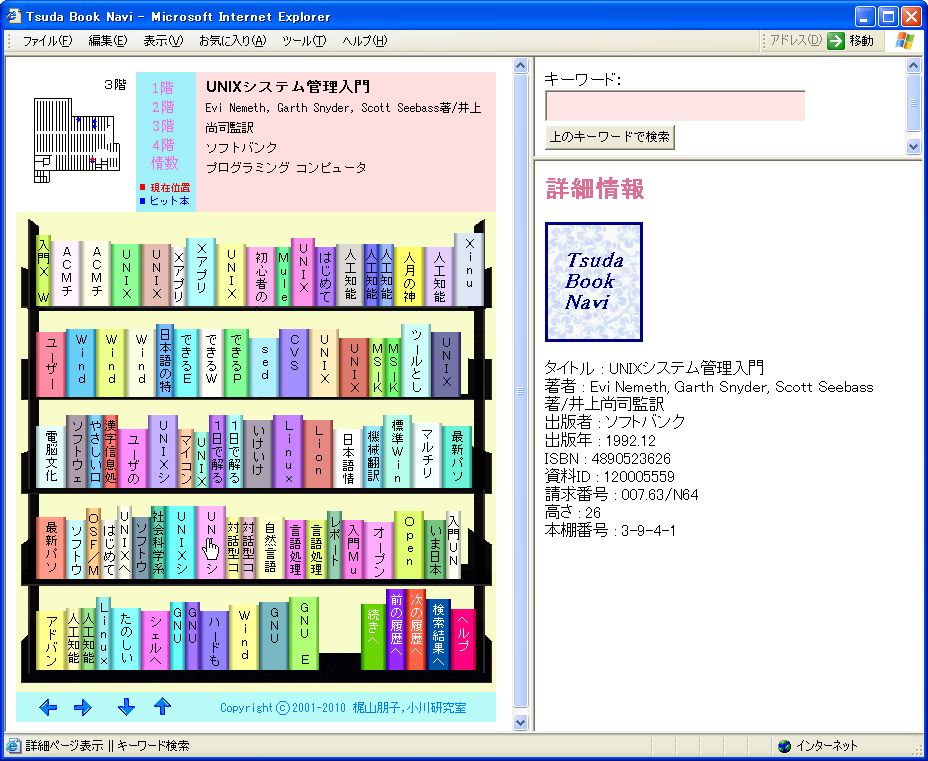Screen dimensions: 928x761
Task: Click the pink ヘルプ book spine
Action: [463, 639]
